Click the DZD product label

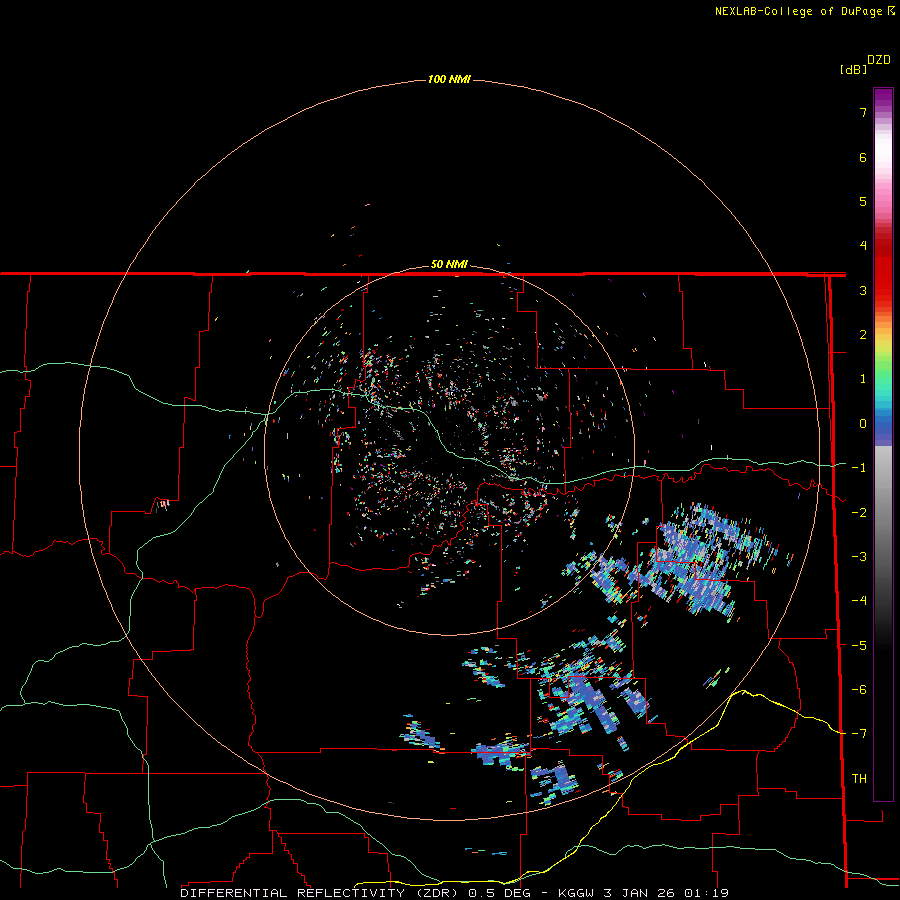(879, 60)
